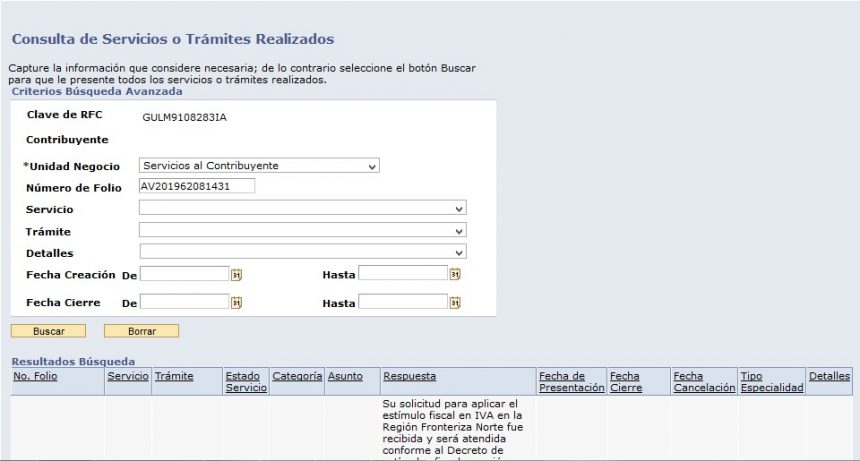Click the Fecha Cancelación column header
Screen dimensions: 860x461
point(703,382)
